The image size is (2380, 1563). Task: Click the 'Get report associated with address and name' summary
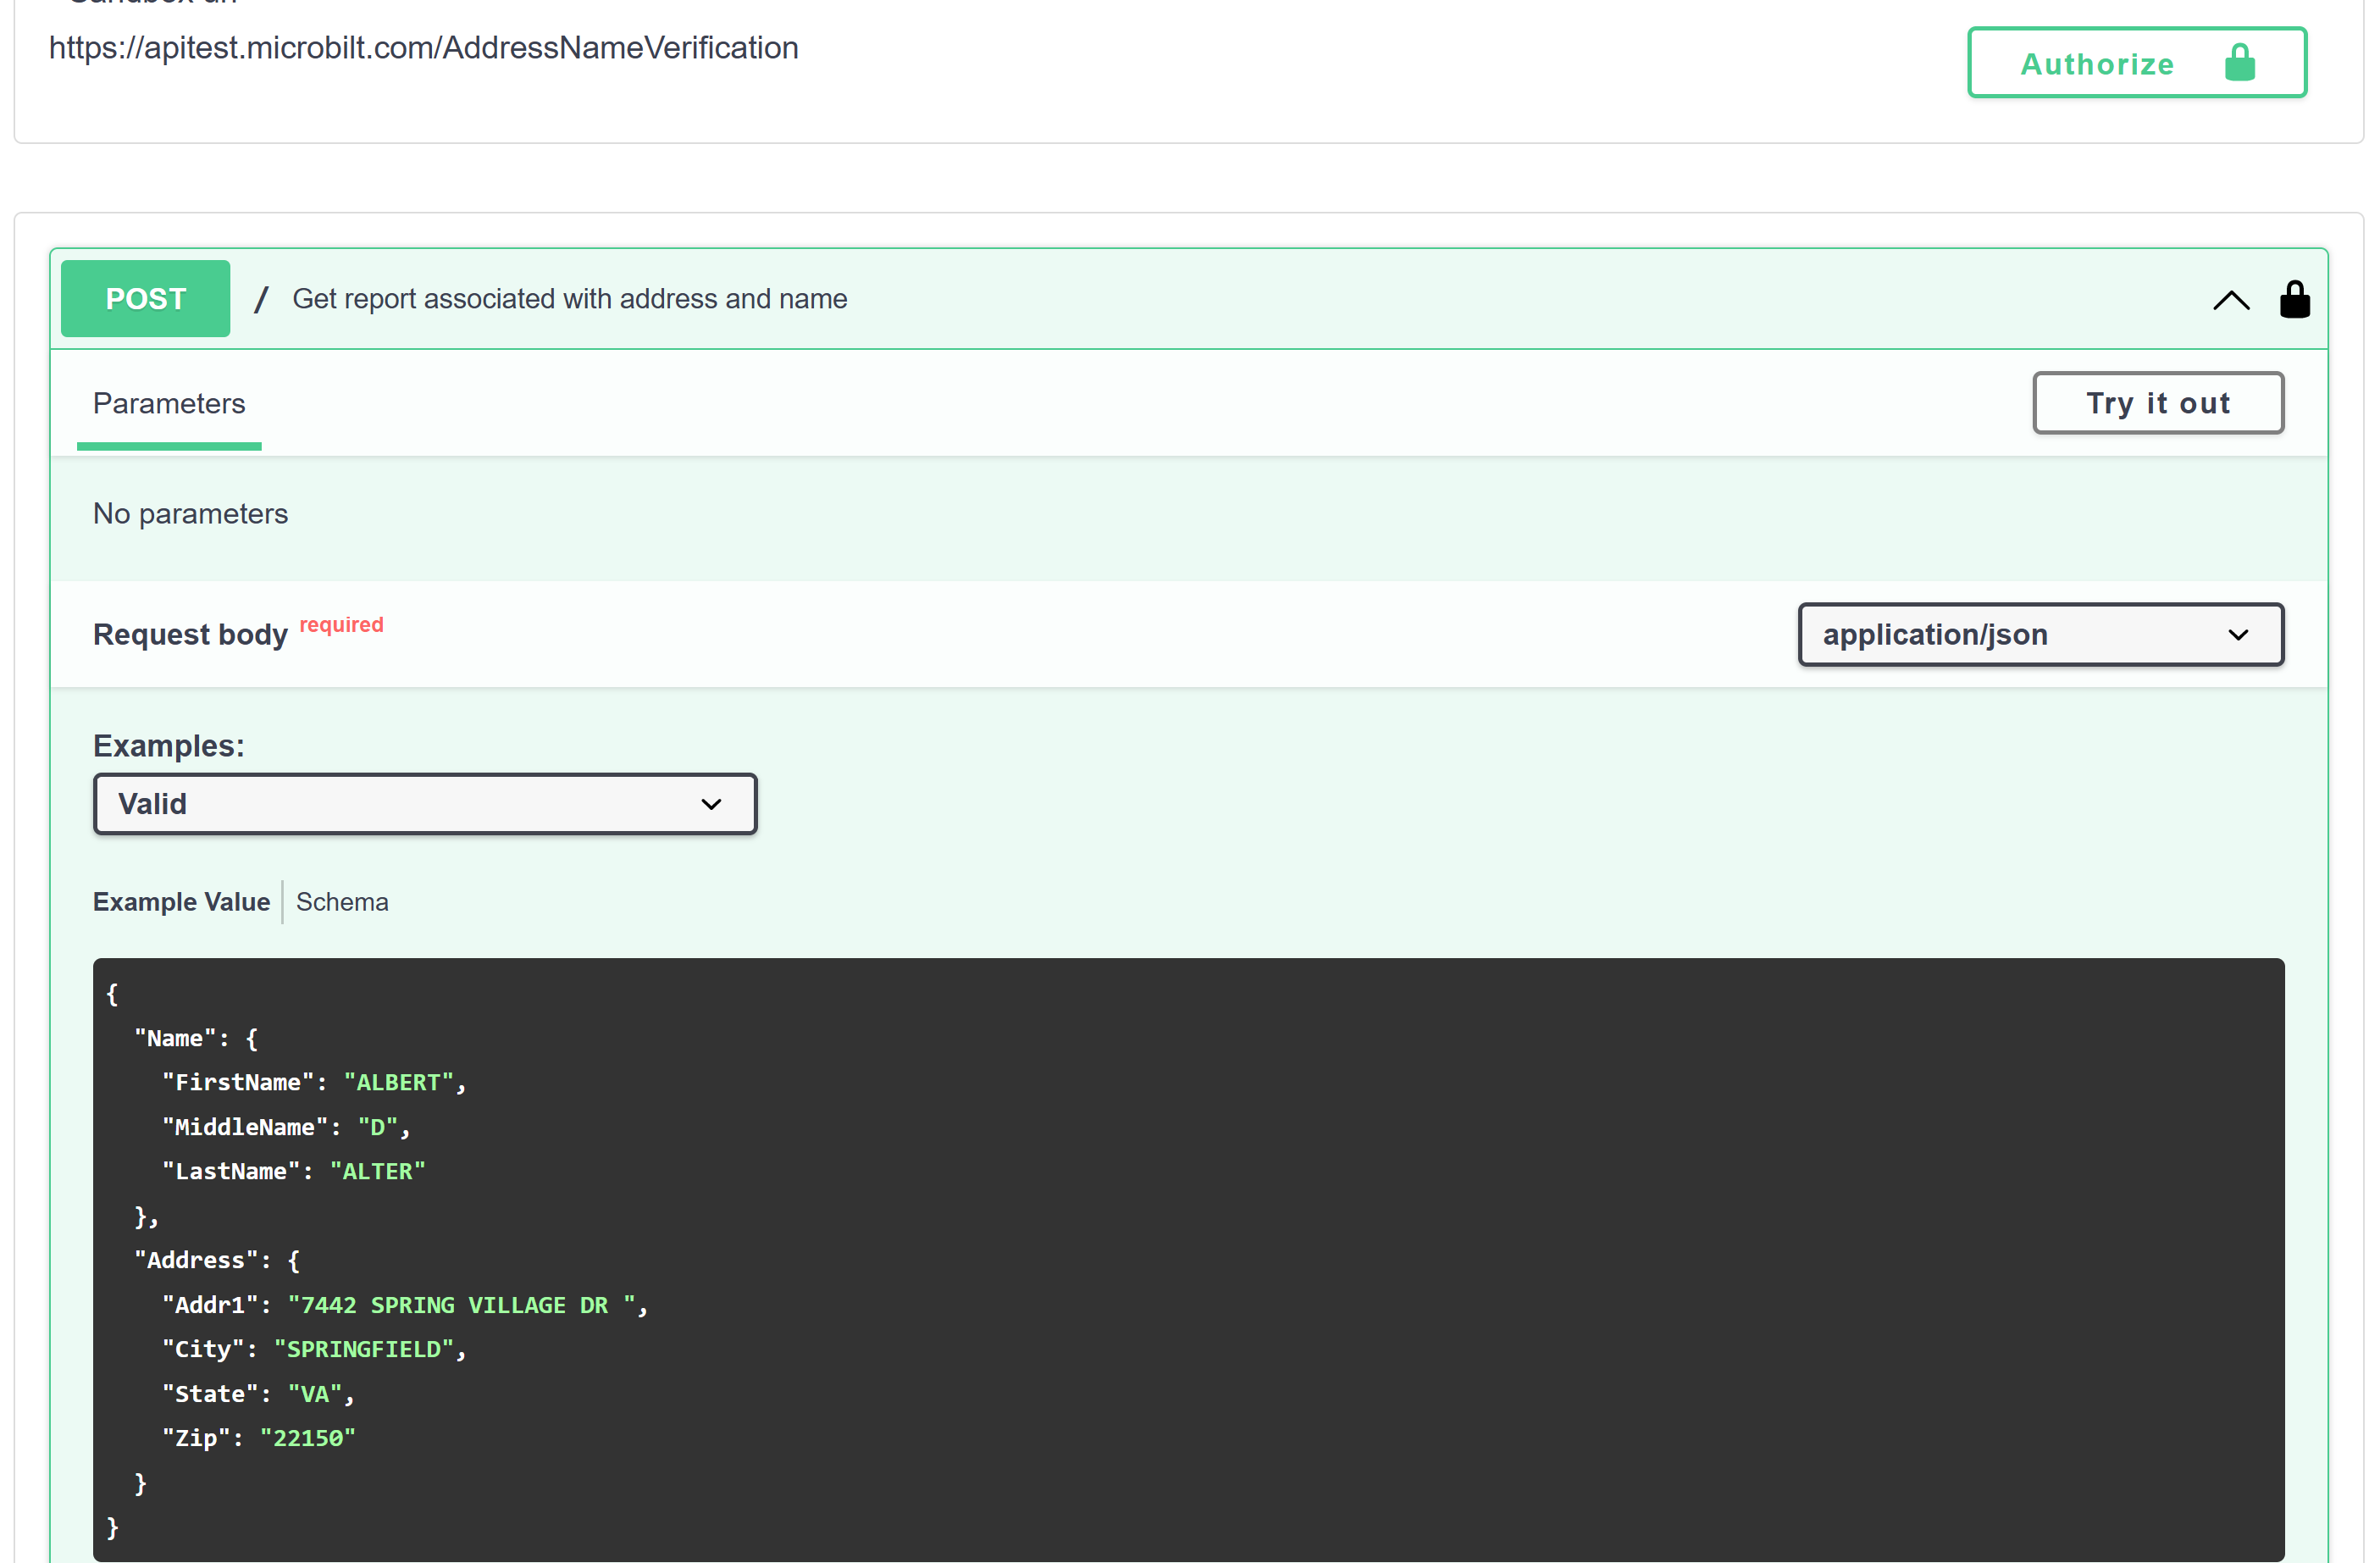570,299
